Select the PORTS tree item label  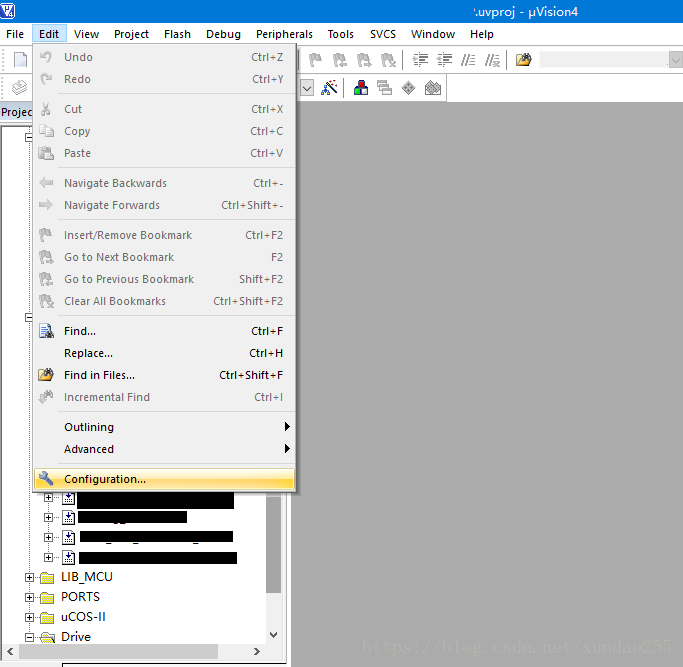(80, 597)
